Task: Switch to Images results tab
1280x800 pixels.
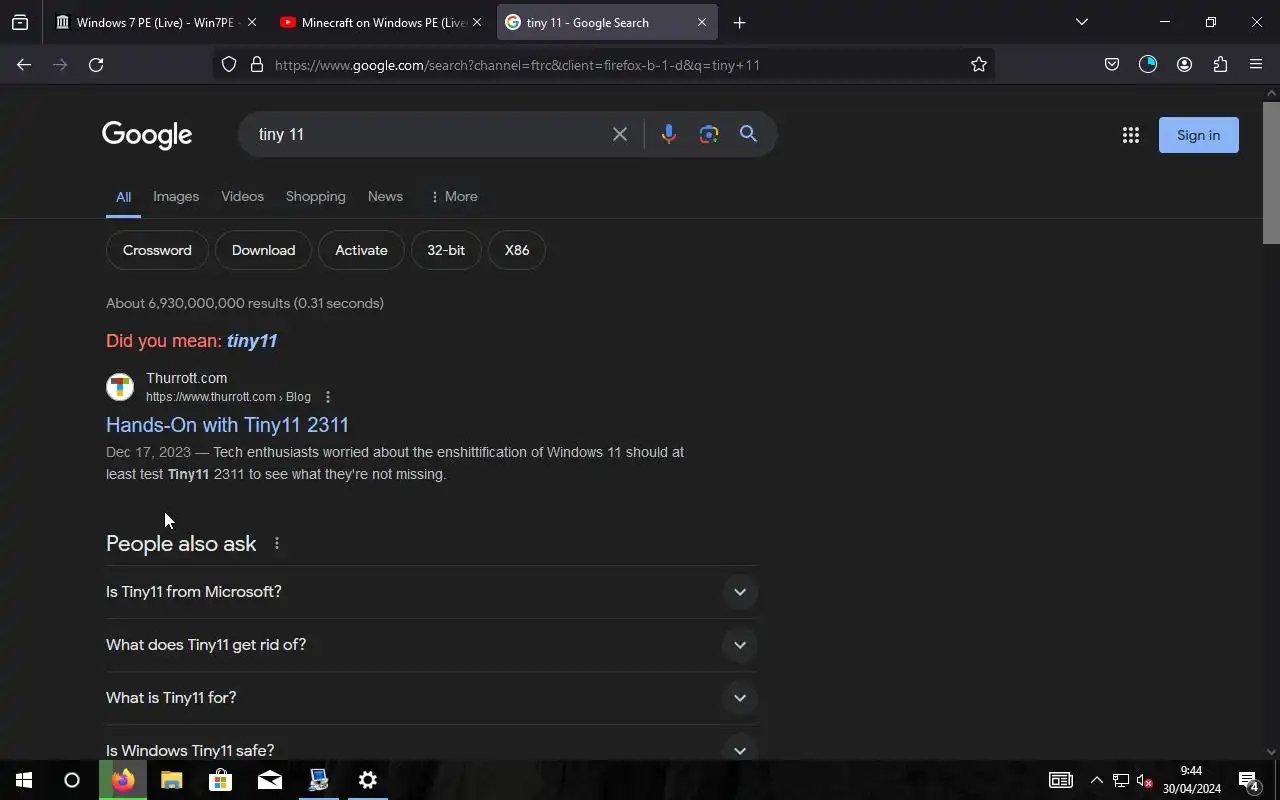Action: pos(176,196)
